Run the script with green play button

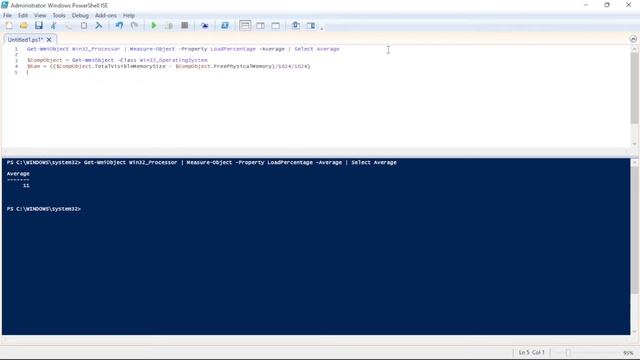click(x=154, y=25)
